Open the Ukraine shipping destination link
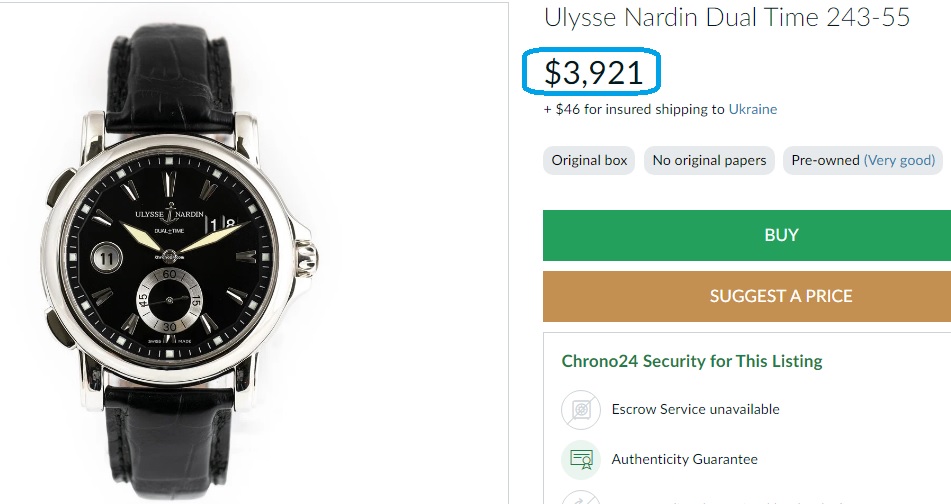This screenshot has height=504, width=951. click(753, 109)
